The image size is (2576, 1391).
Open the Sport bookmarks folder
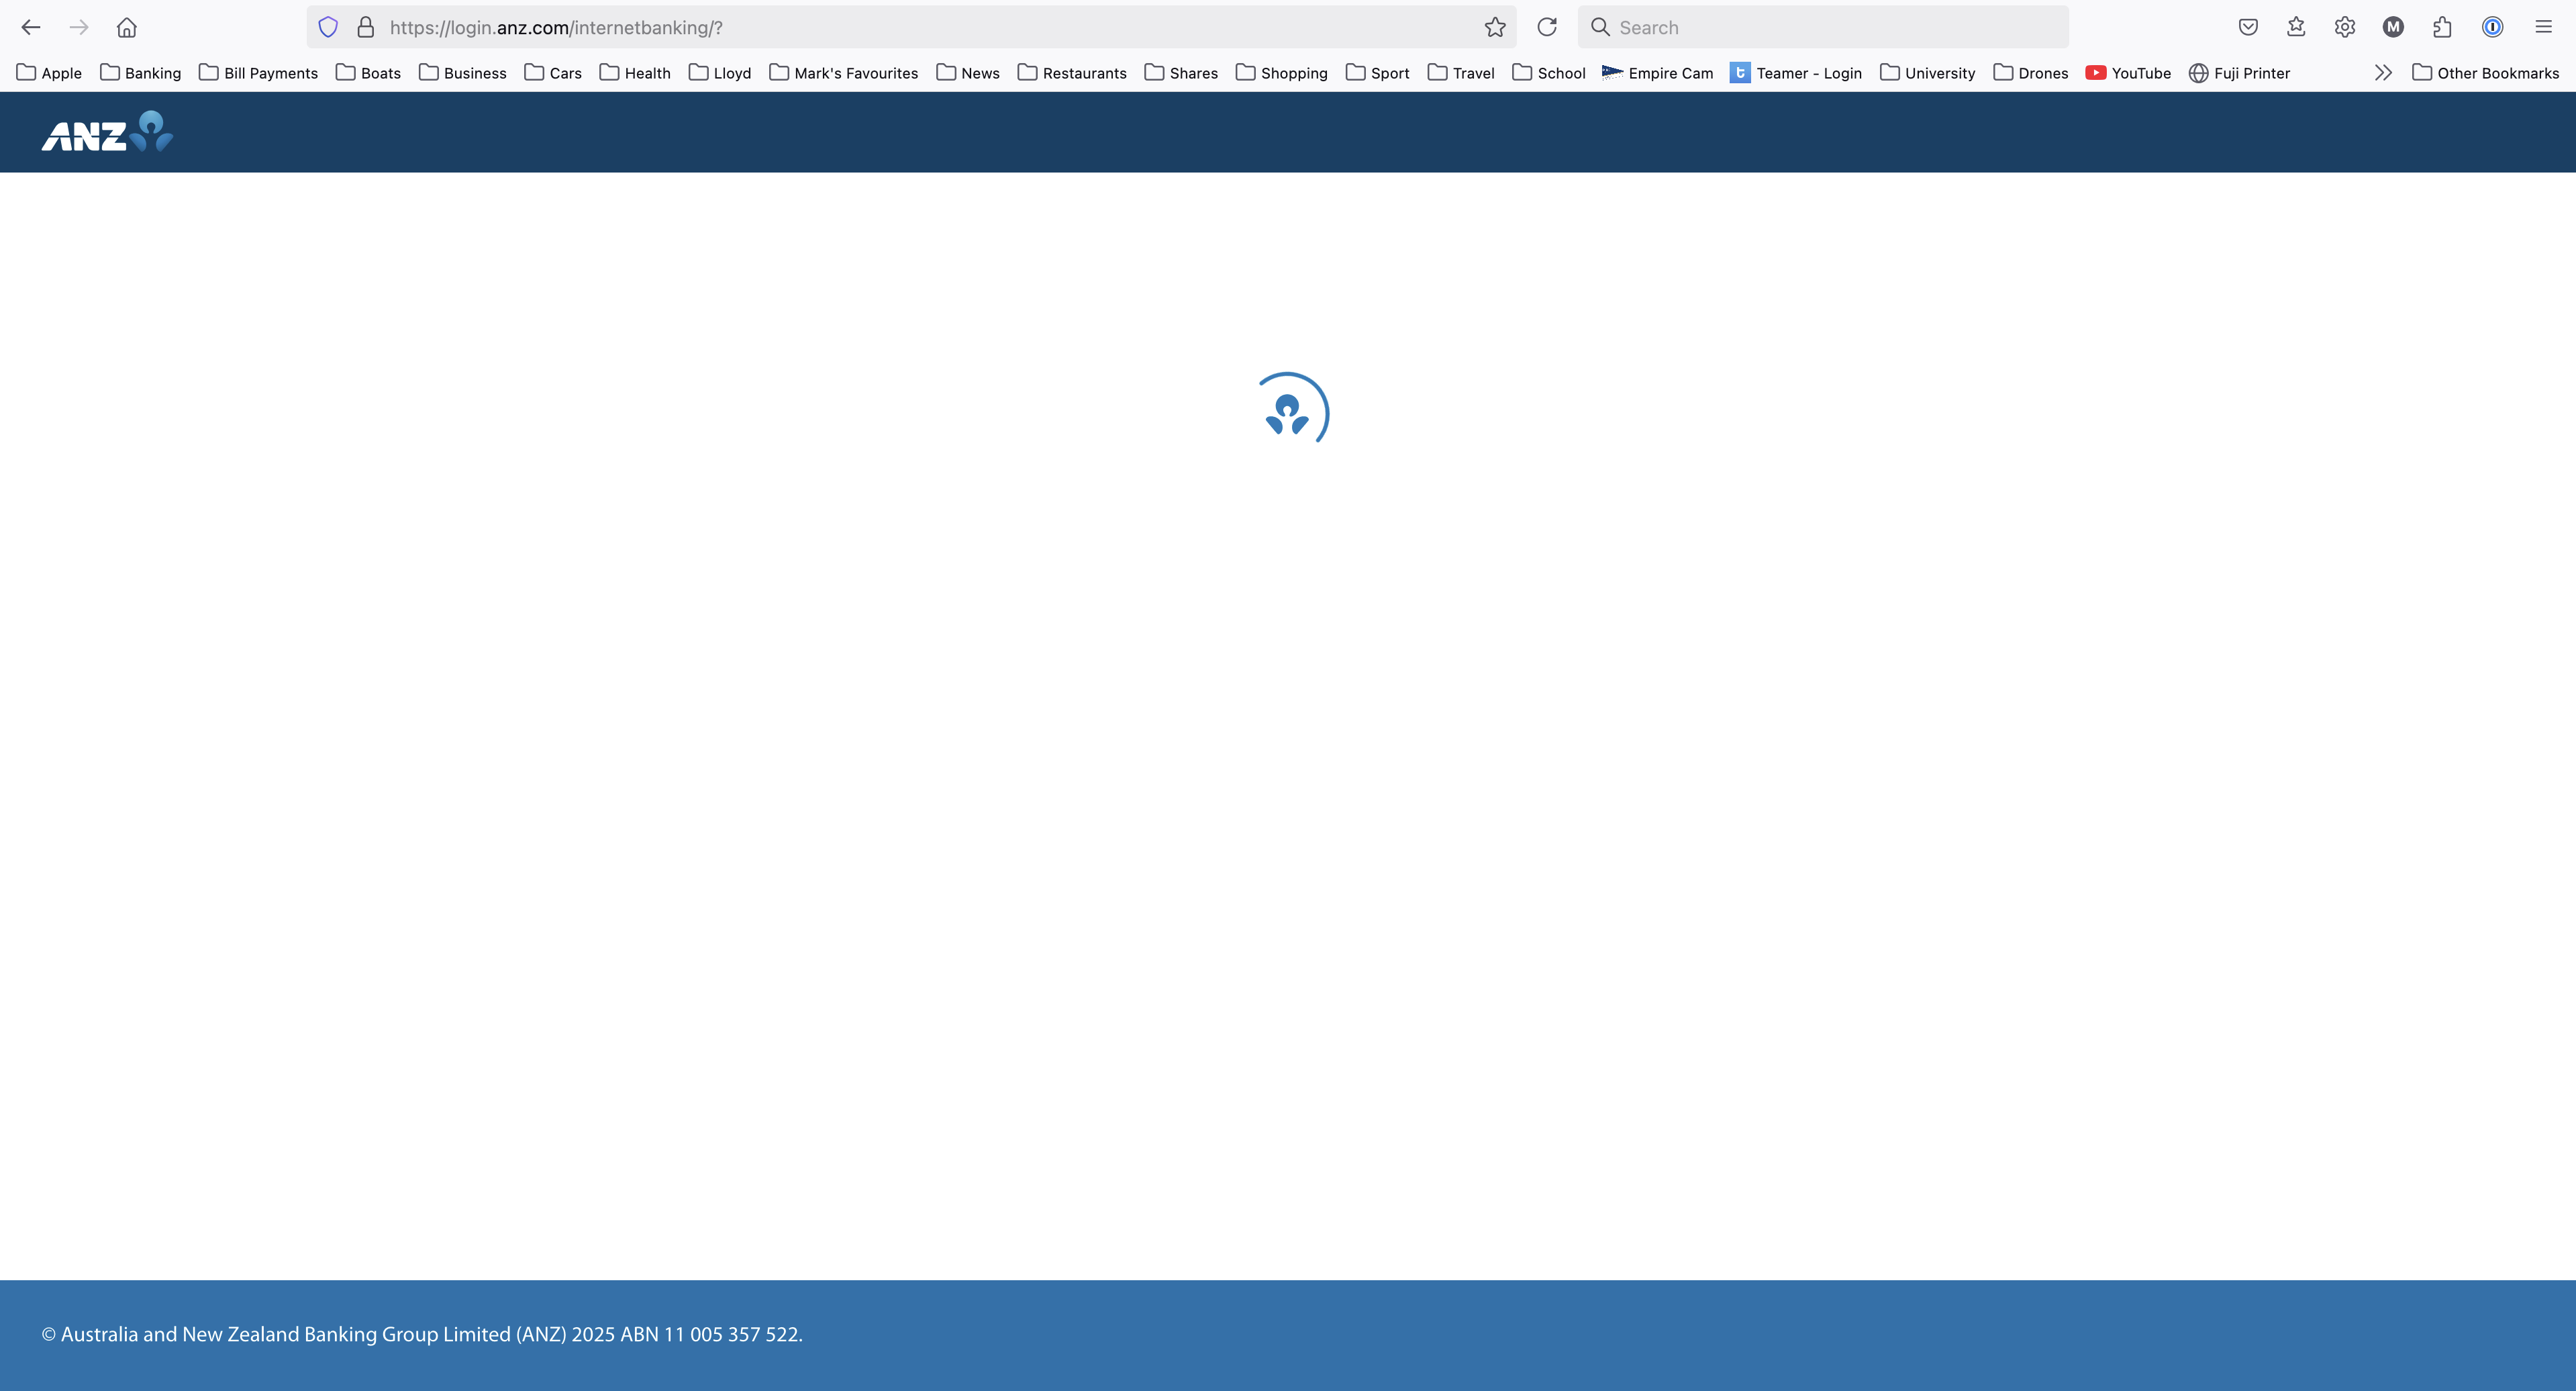coord(1378,73)
